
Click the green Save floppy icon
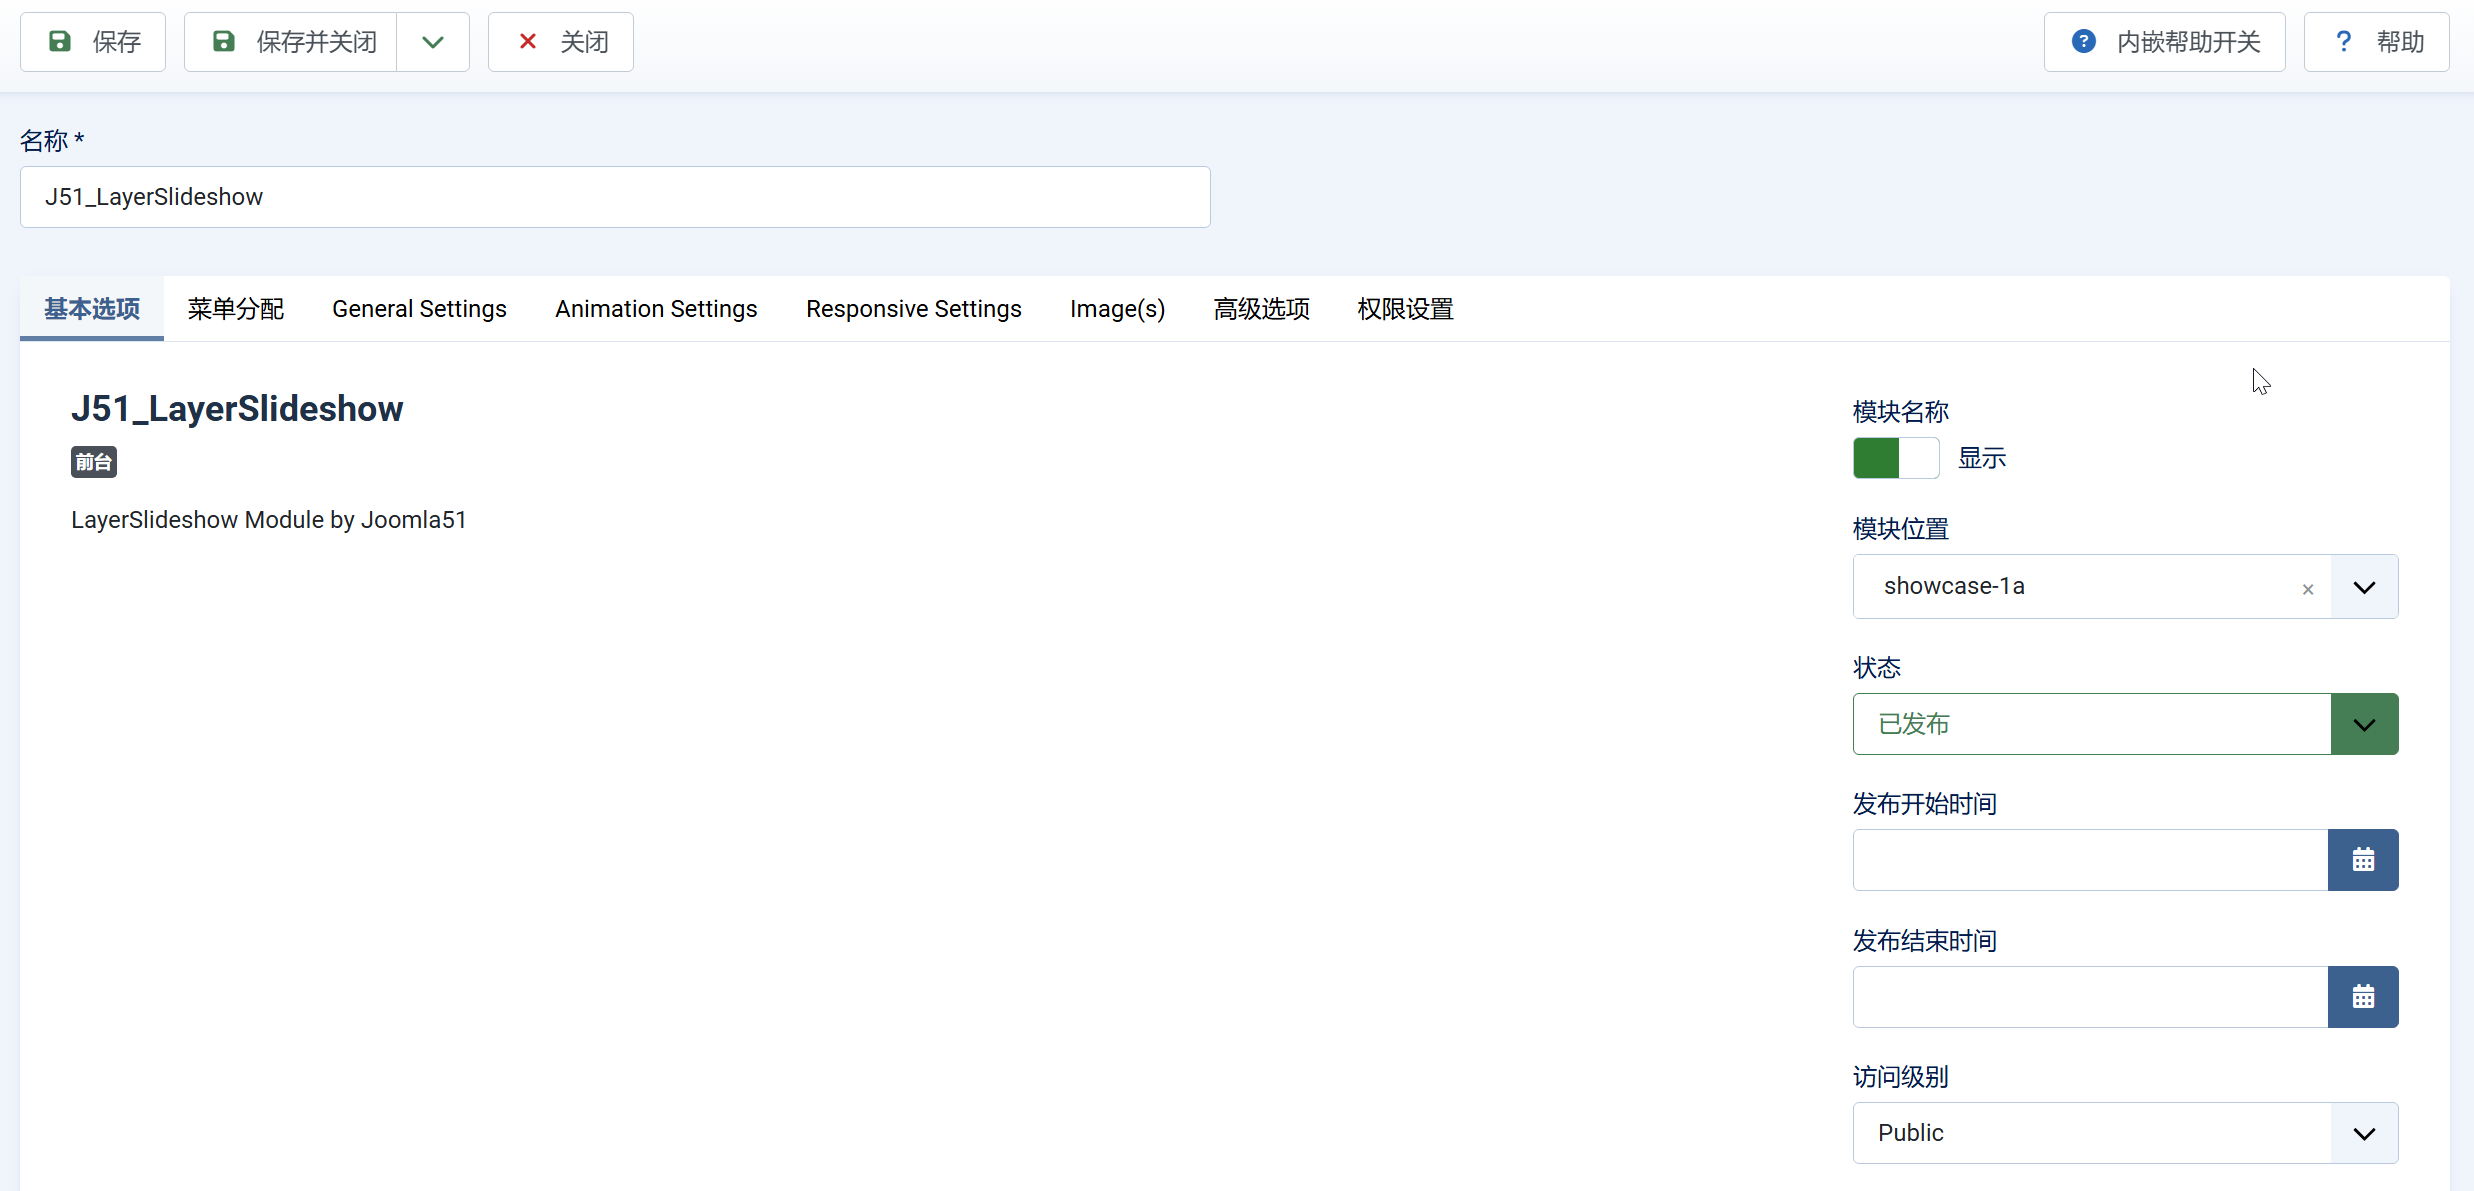pyautogui.click(x=60, y=42)
